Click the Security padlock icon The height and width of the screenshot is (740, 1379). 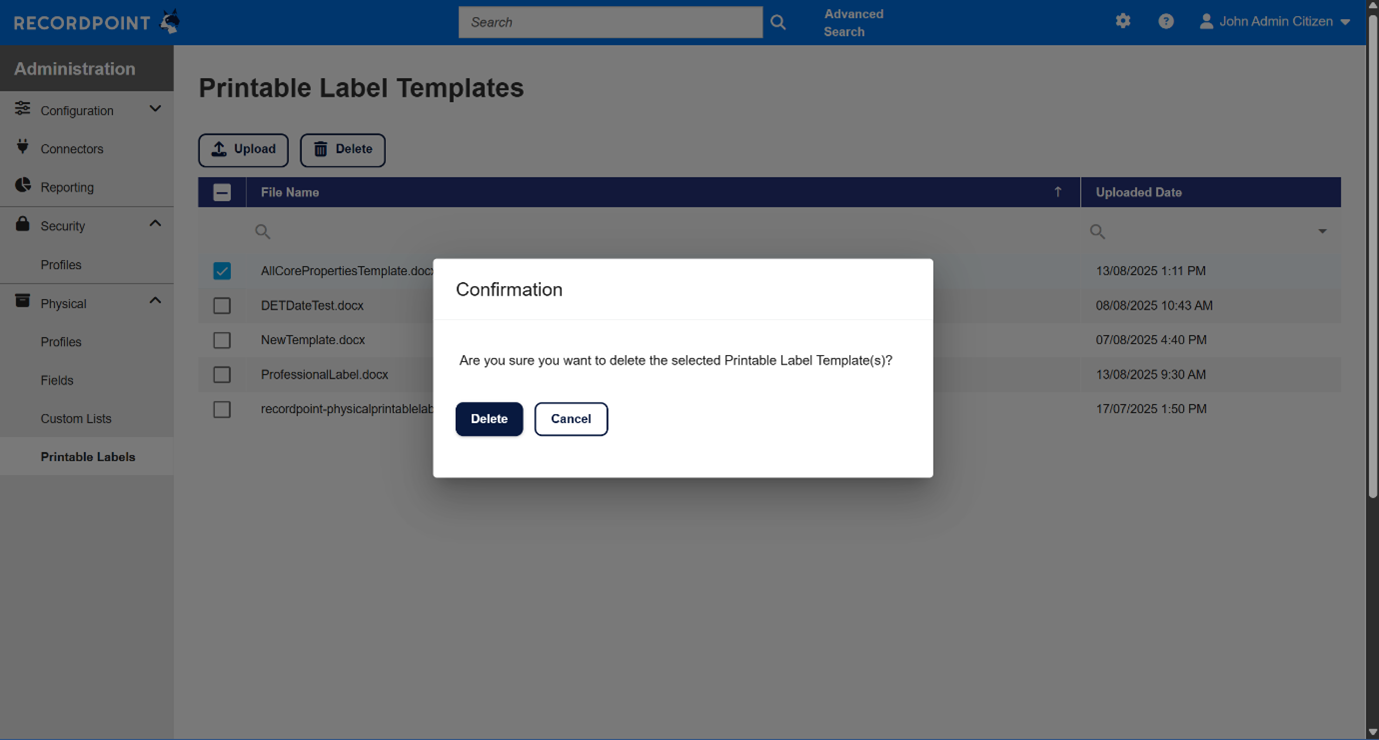(x=22, y=225)
